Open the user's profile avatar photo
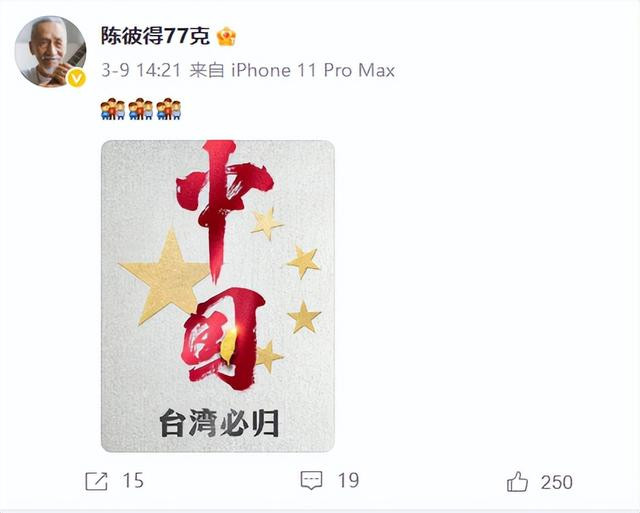Screen dimensions: 640x513 click(x=50, y=51)
